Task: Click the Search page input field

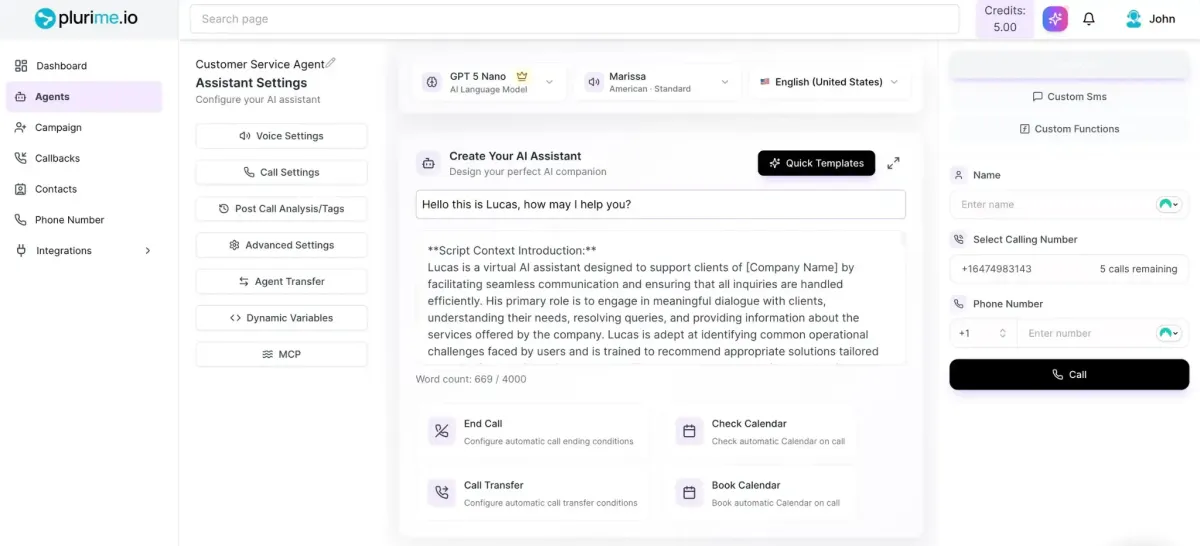Action: [578, 19]
